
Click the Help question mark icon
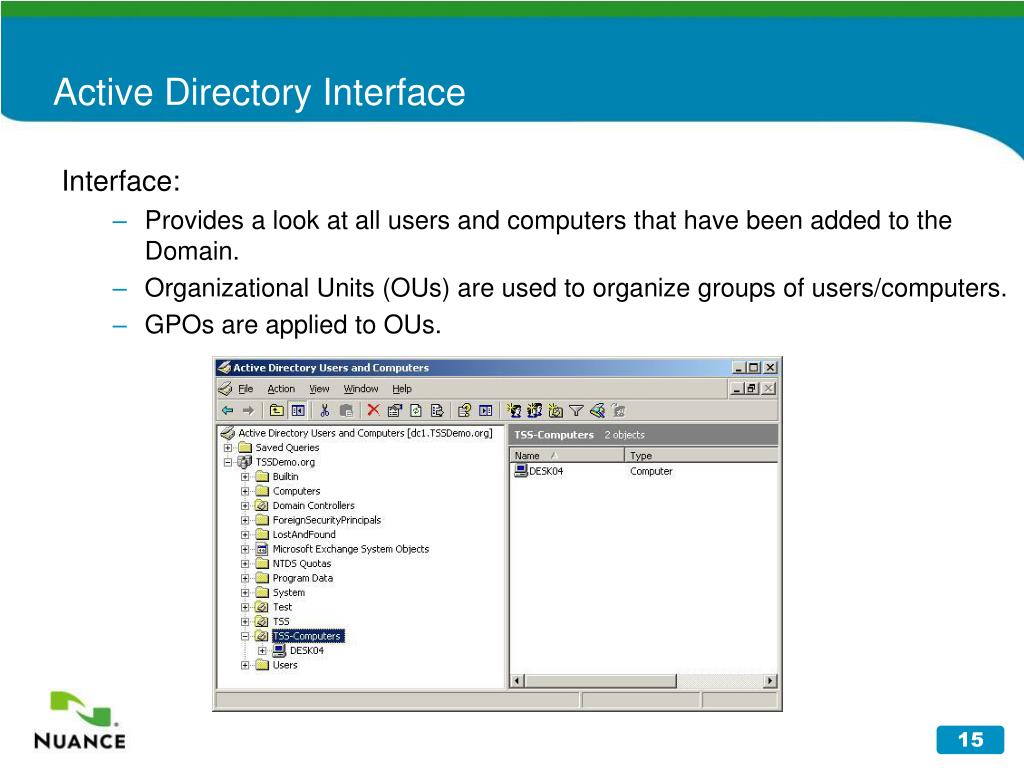point(464,410)
